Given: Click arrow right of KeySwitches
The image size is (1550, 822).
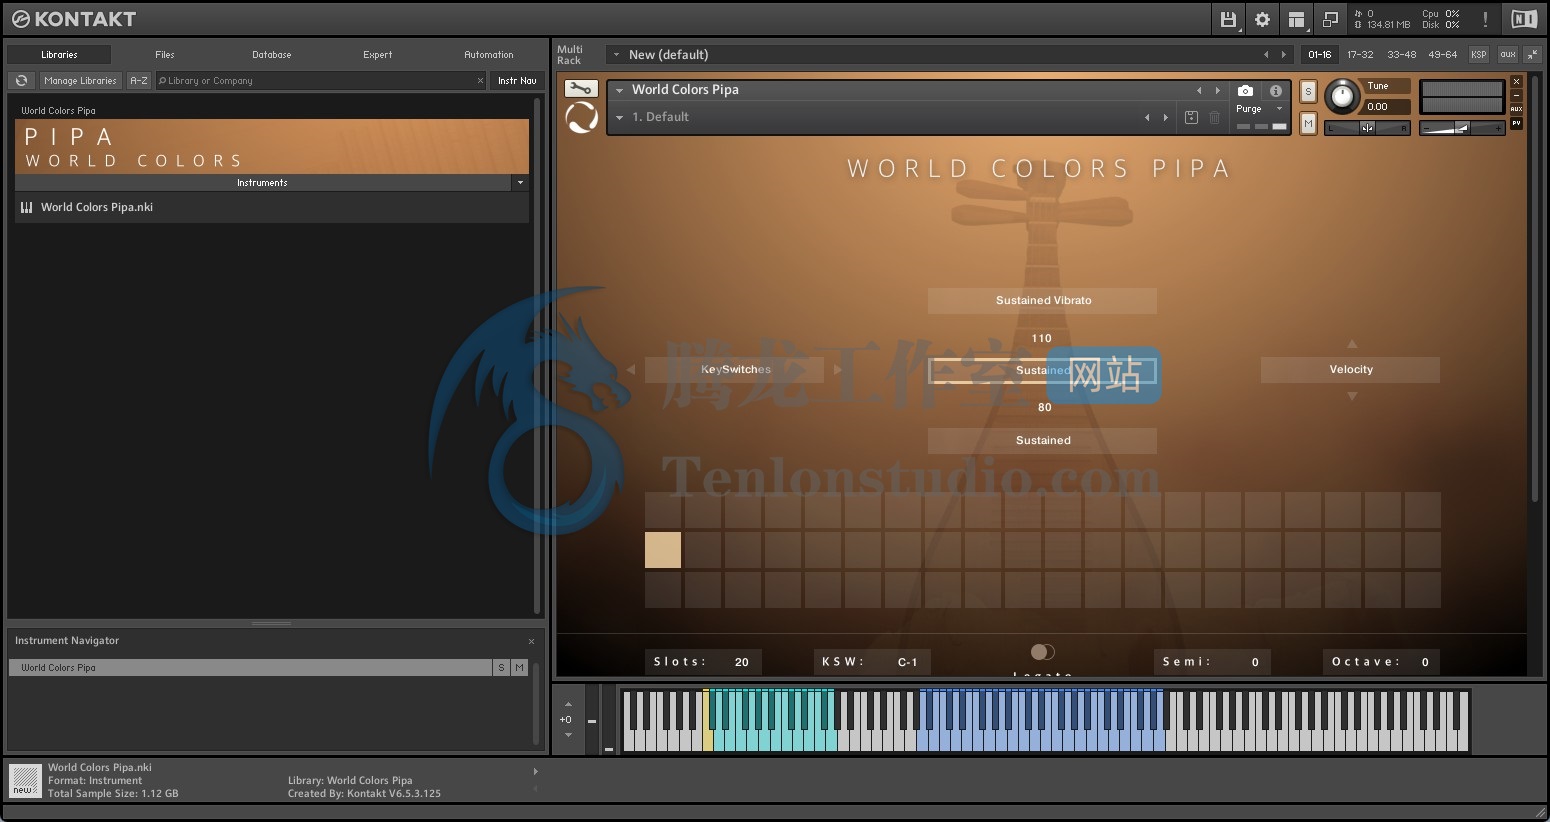Looking at the screenshot, I should [x=838, y=370].
